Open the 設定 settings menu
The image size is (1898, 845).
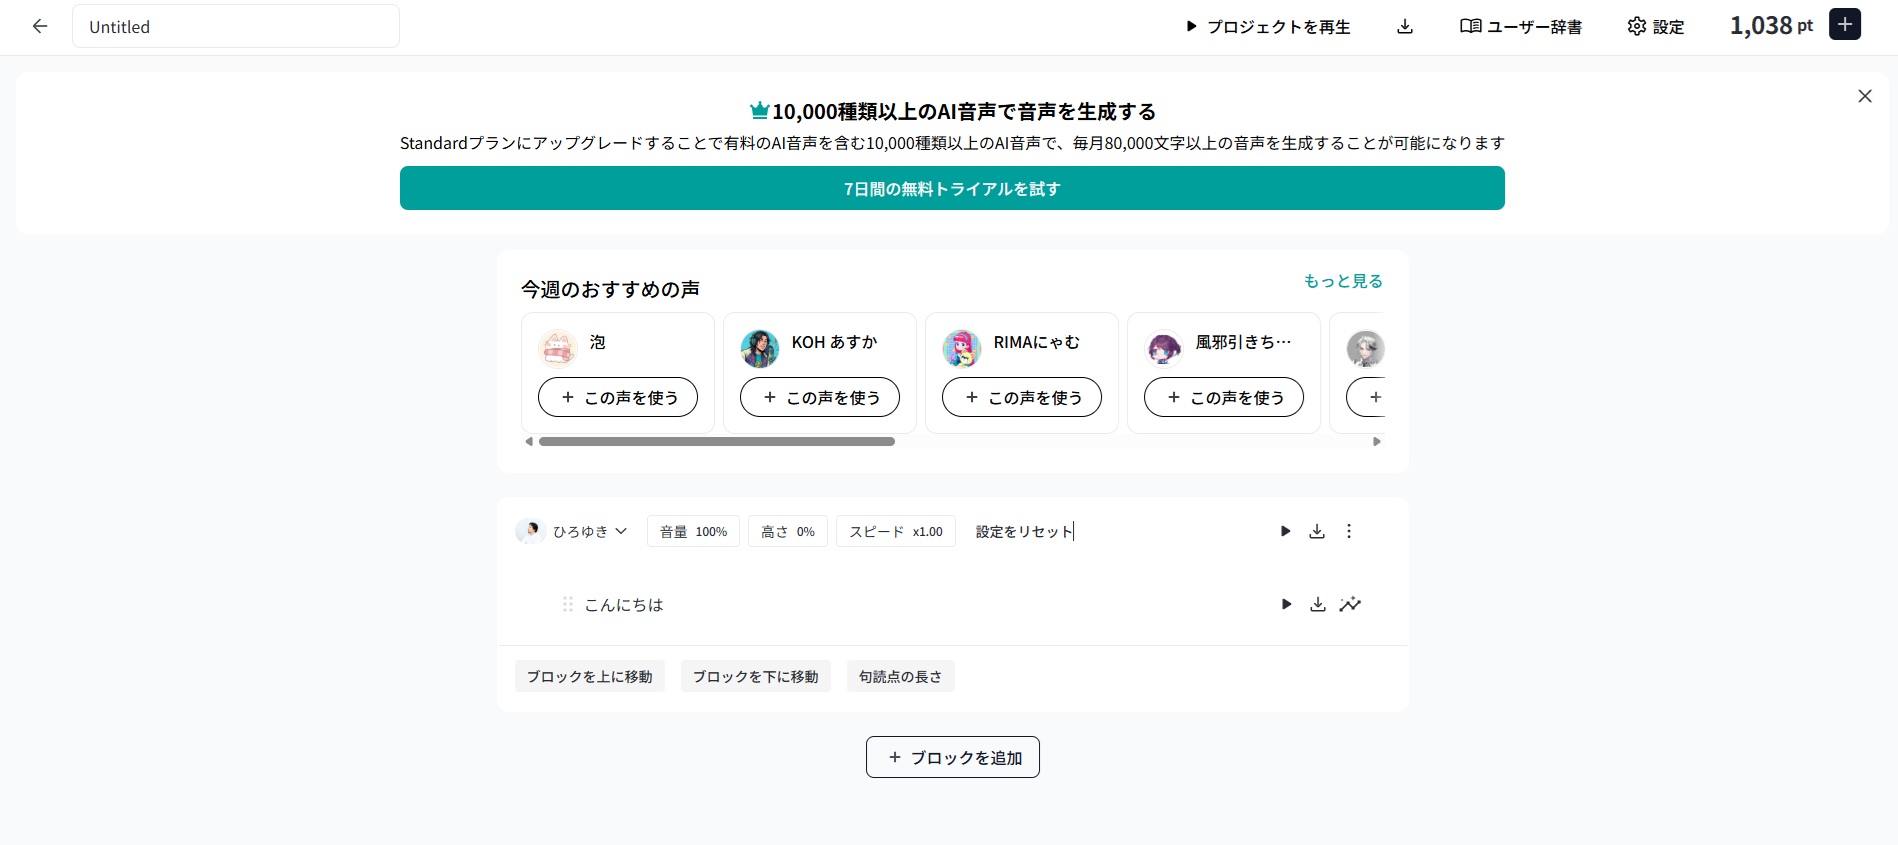[1656, 27]
